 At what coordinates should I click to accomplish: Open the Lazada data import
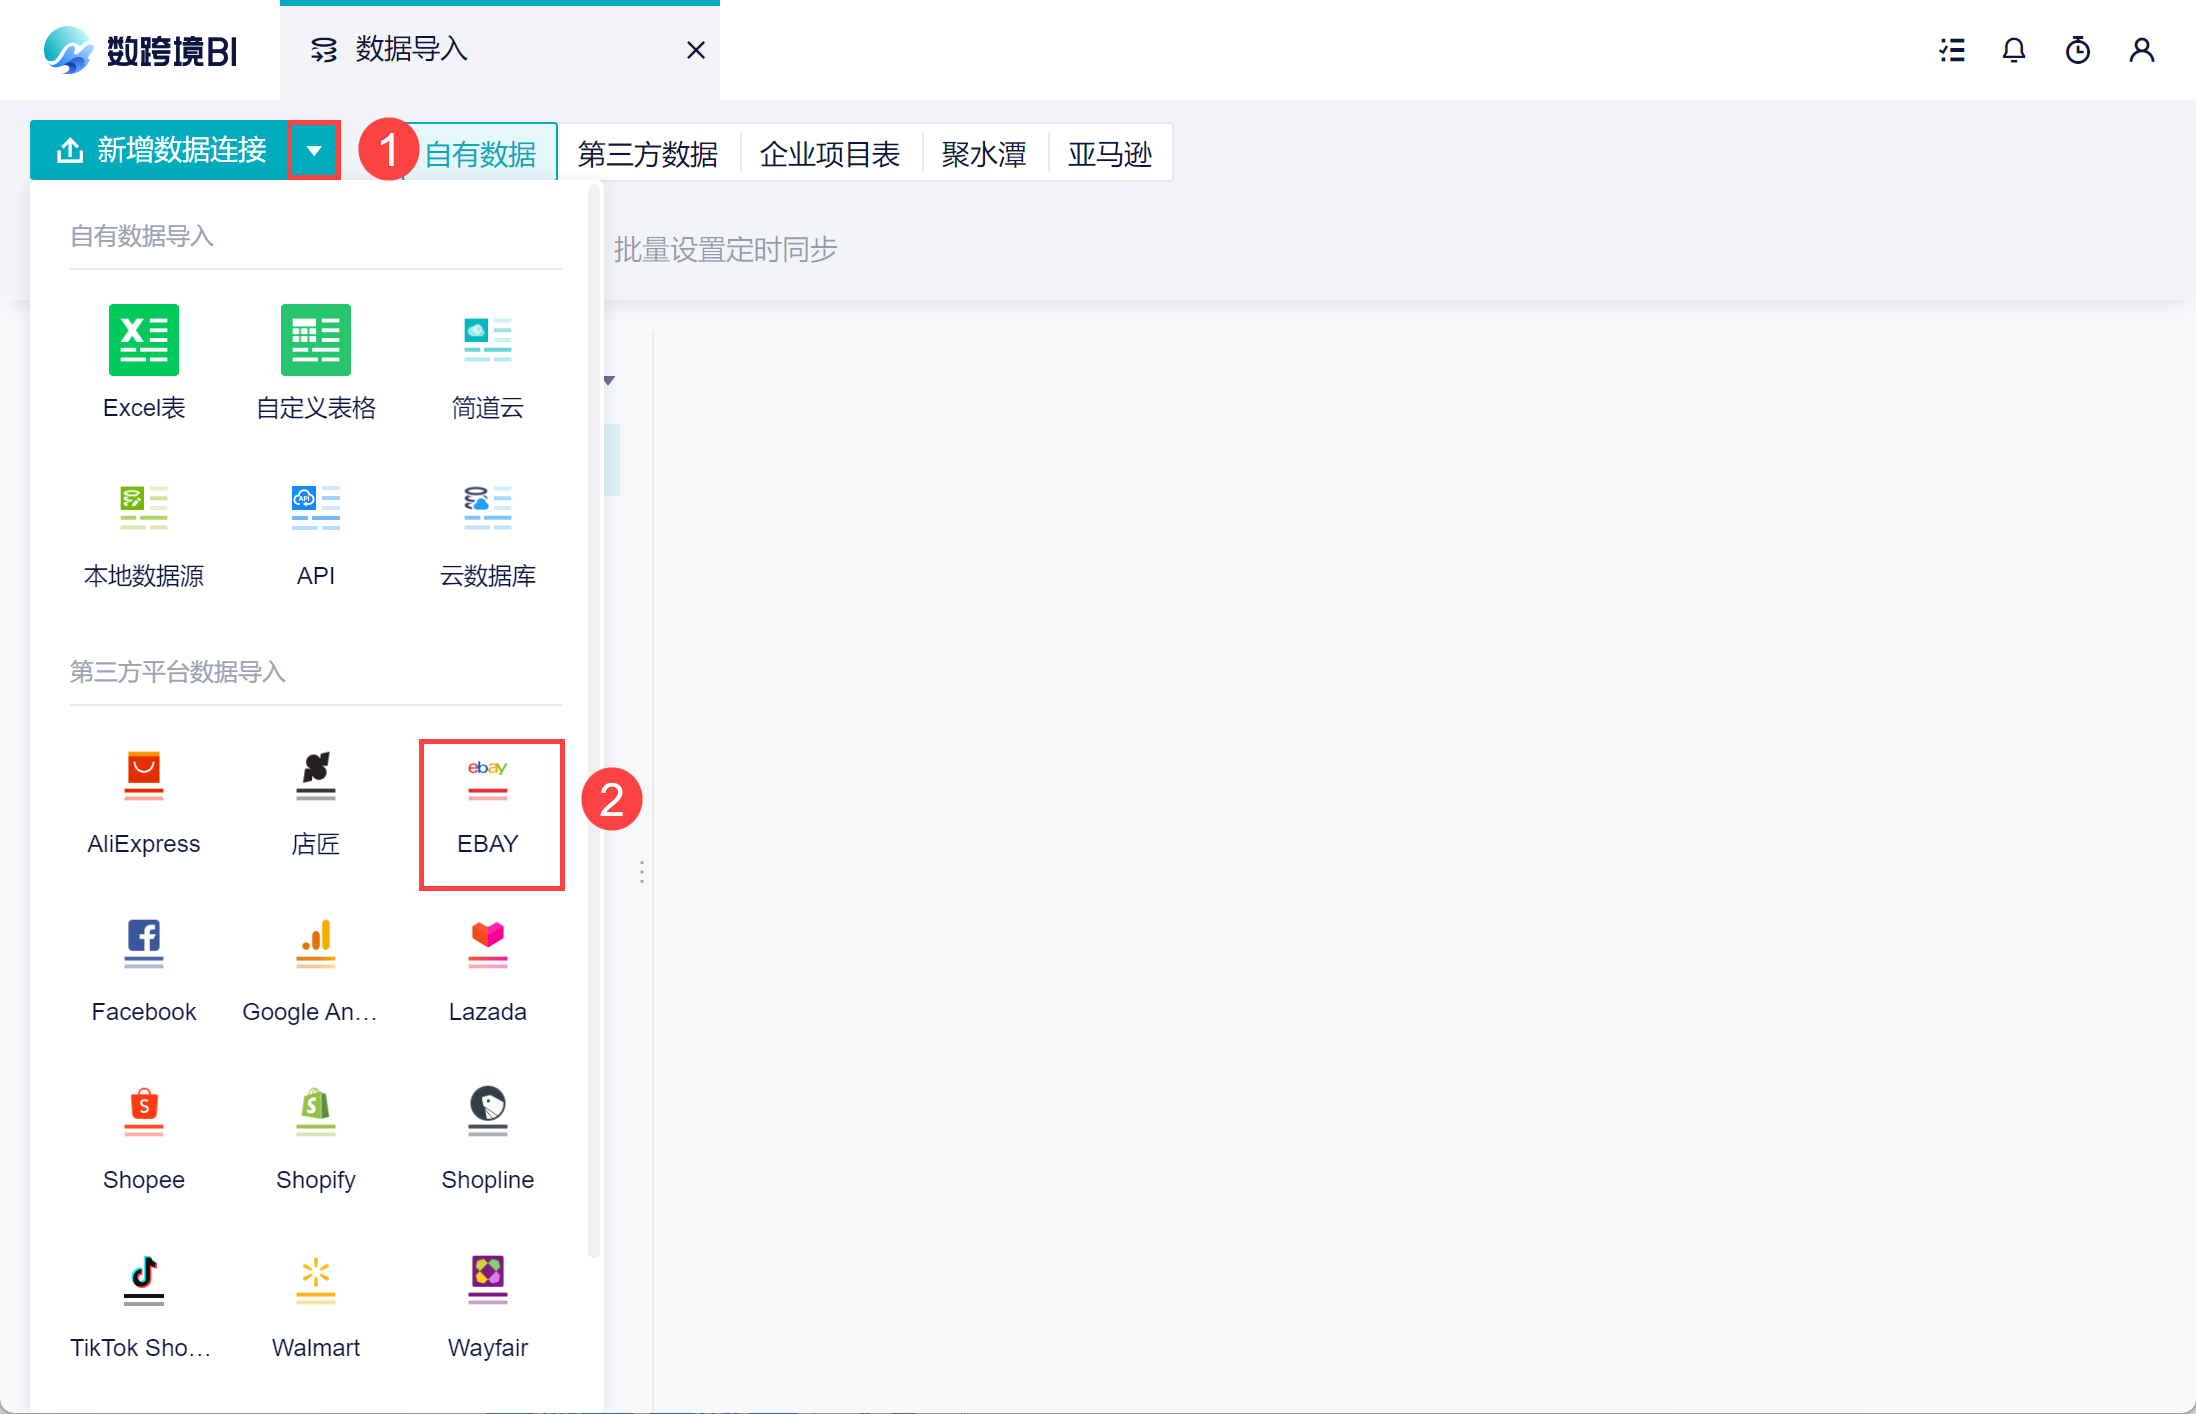487,945
